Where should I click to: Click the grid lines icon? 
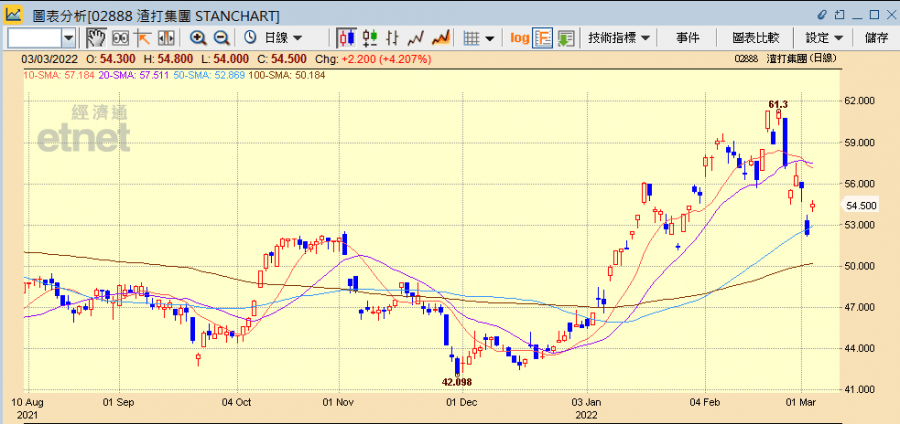(471, 38)
